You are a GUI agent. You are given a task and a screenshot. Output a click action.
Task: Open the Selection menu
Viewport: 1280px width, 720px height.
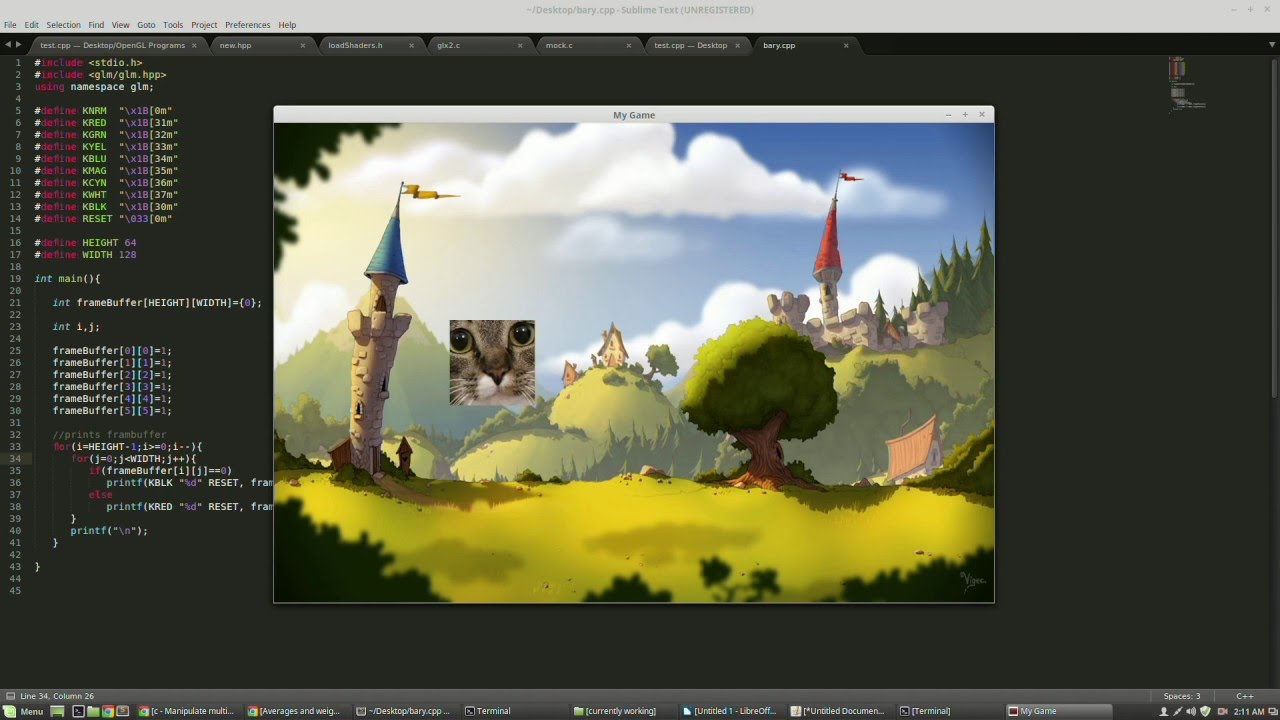63,24
